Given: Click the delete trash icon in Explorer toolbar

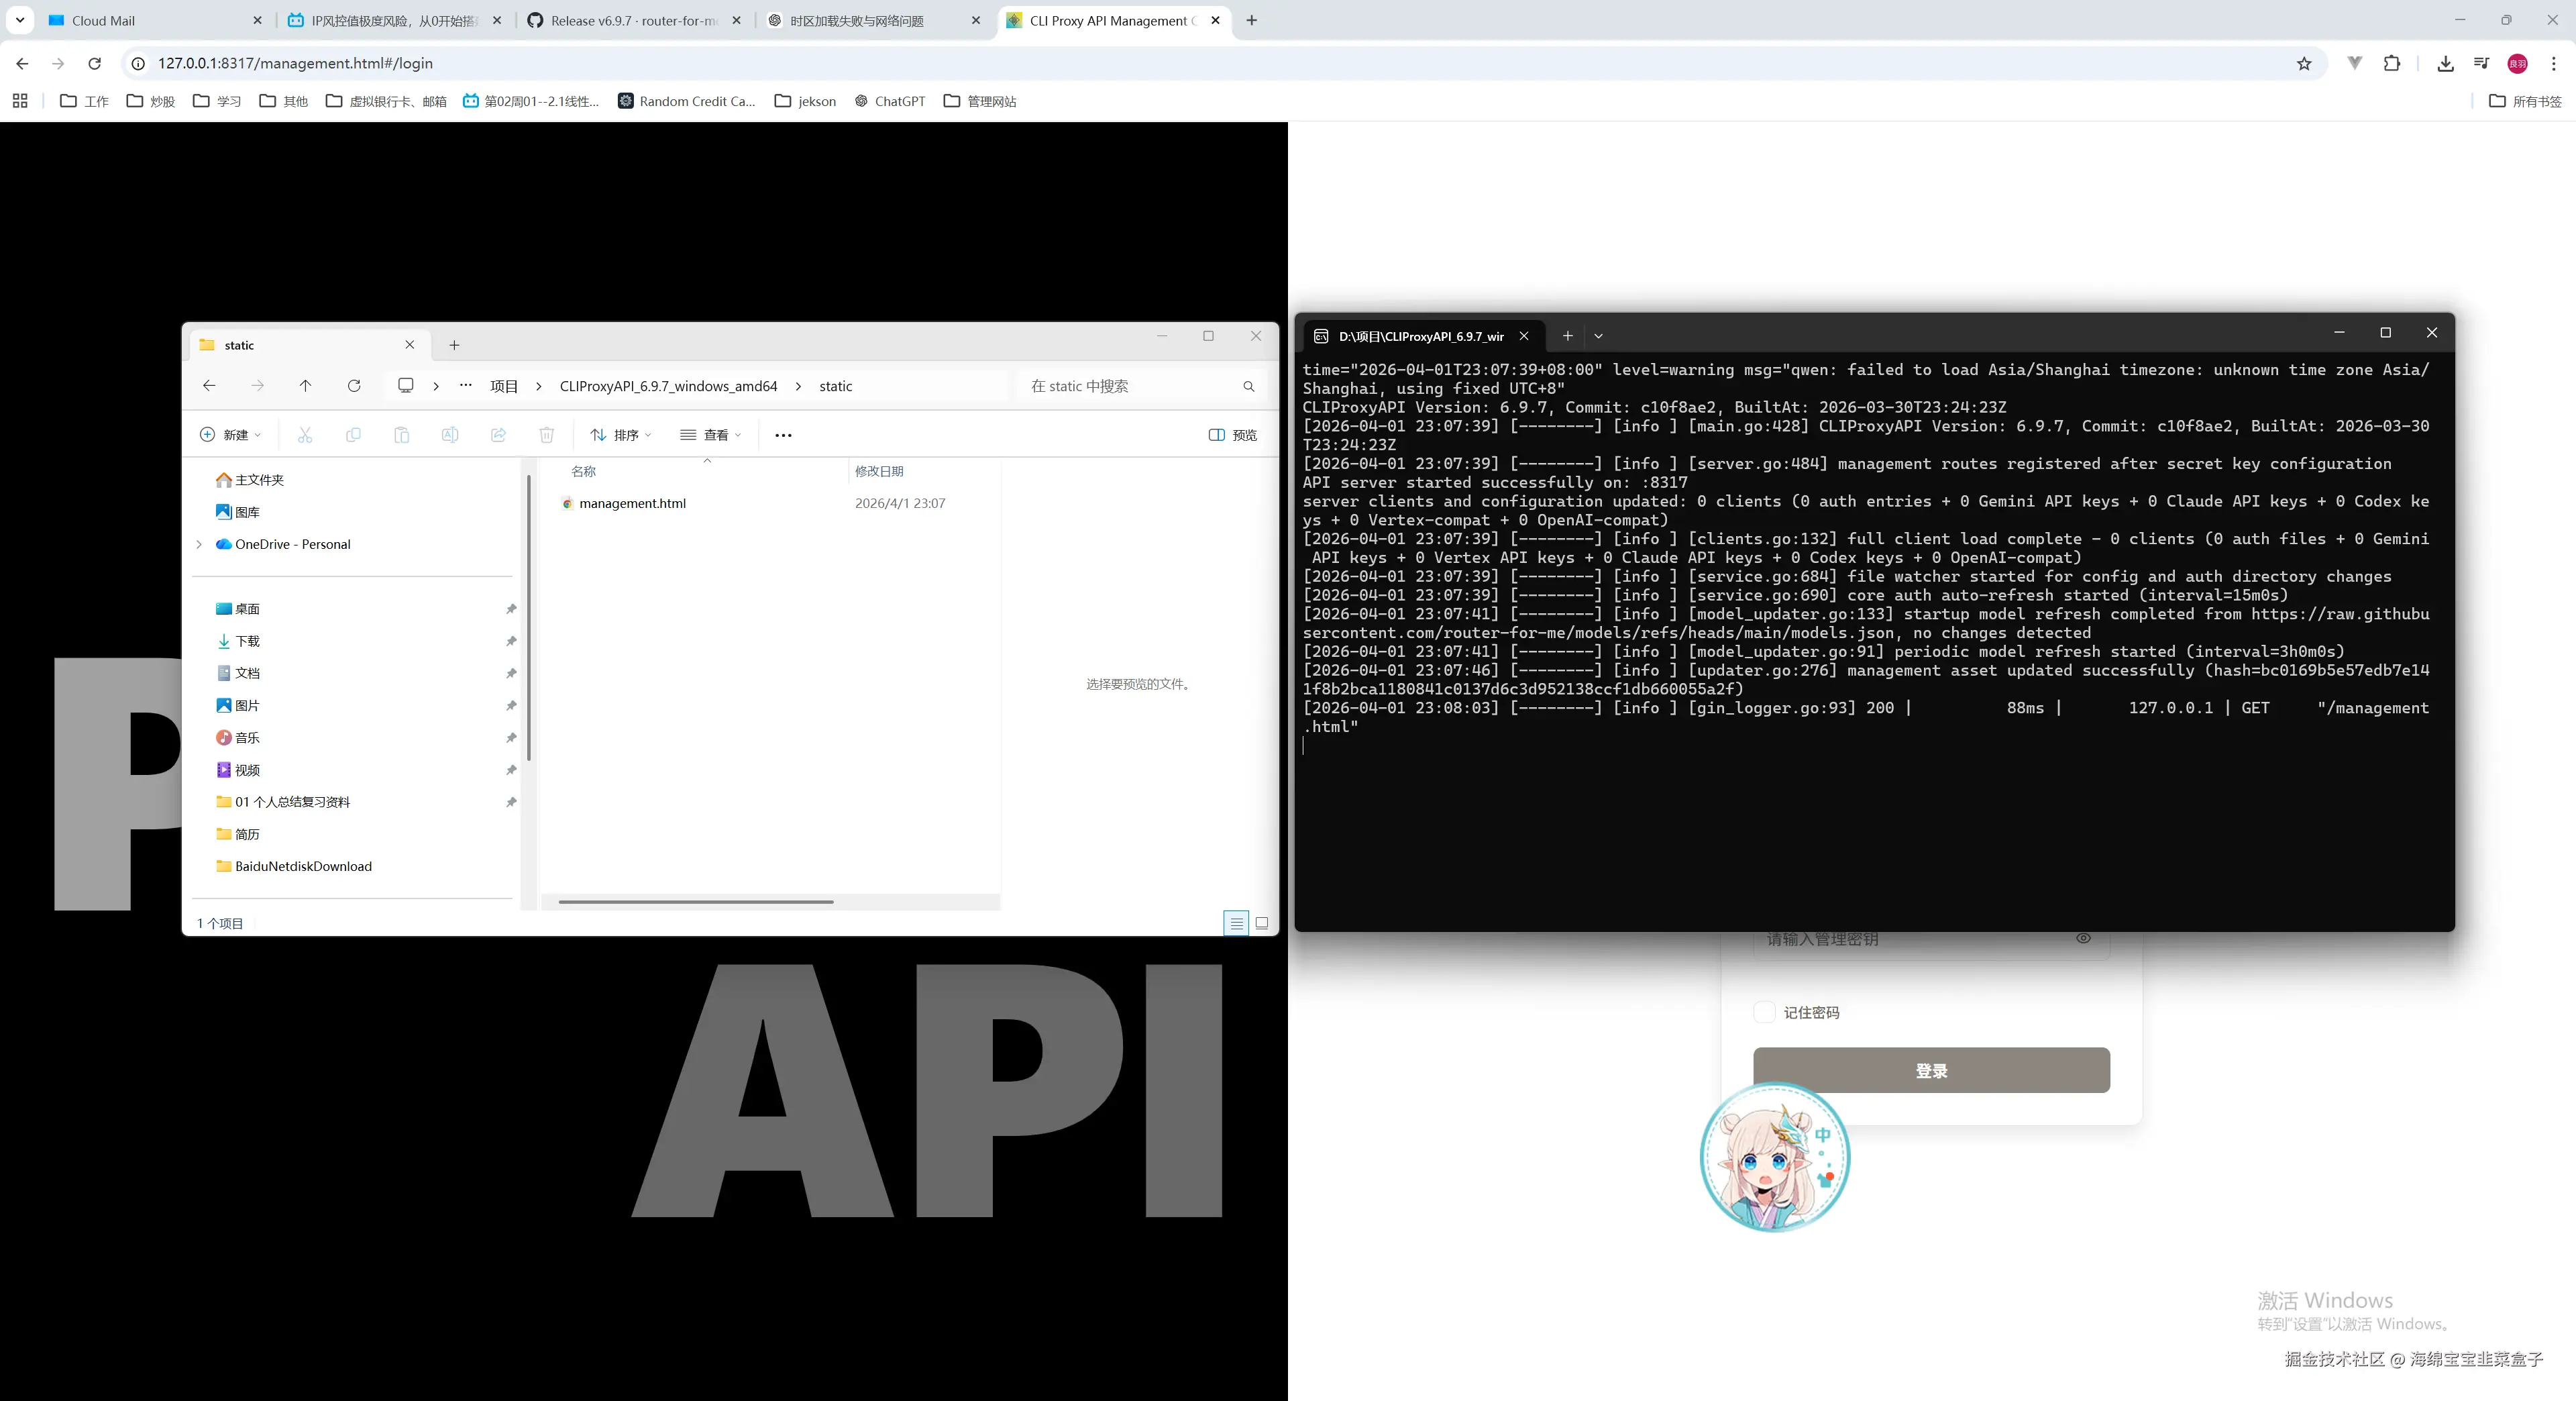Looking at the screenshot, I should (546, 435).
